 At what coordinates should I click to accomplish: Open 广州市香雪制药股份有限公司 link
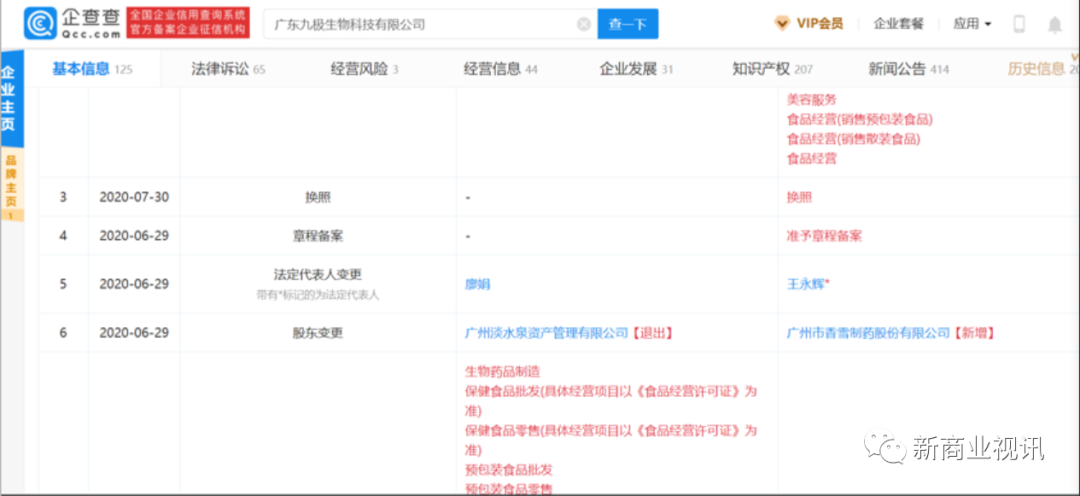(869, 333)
